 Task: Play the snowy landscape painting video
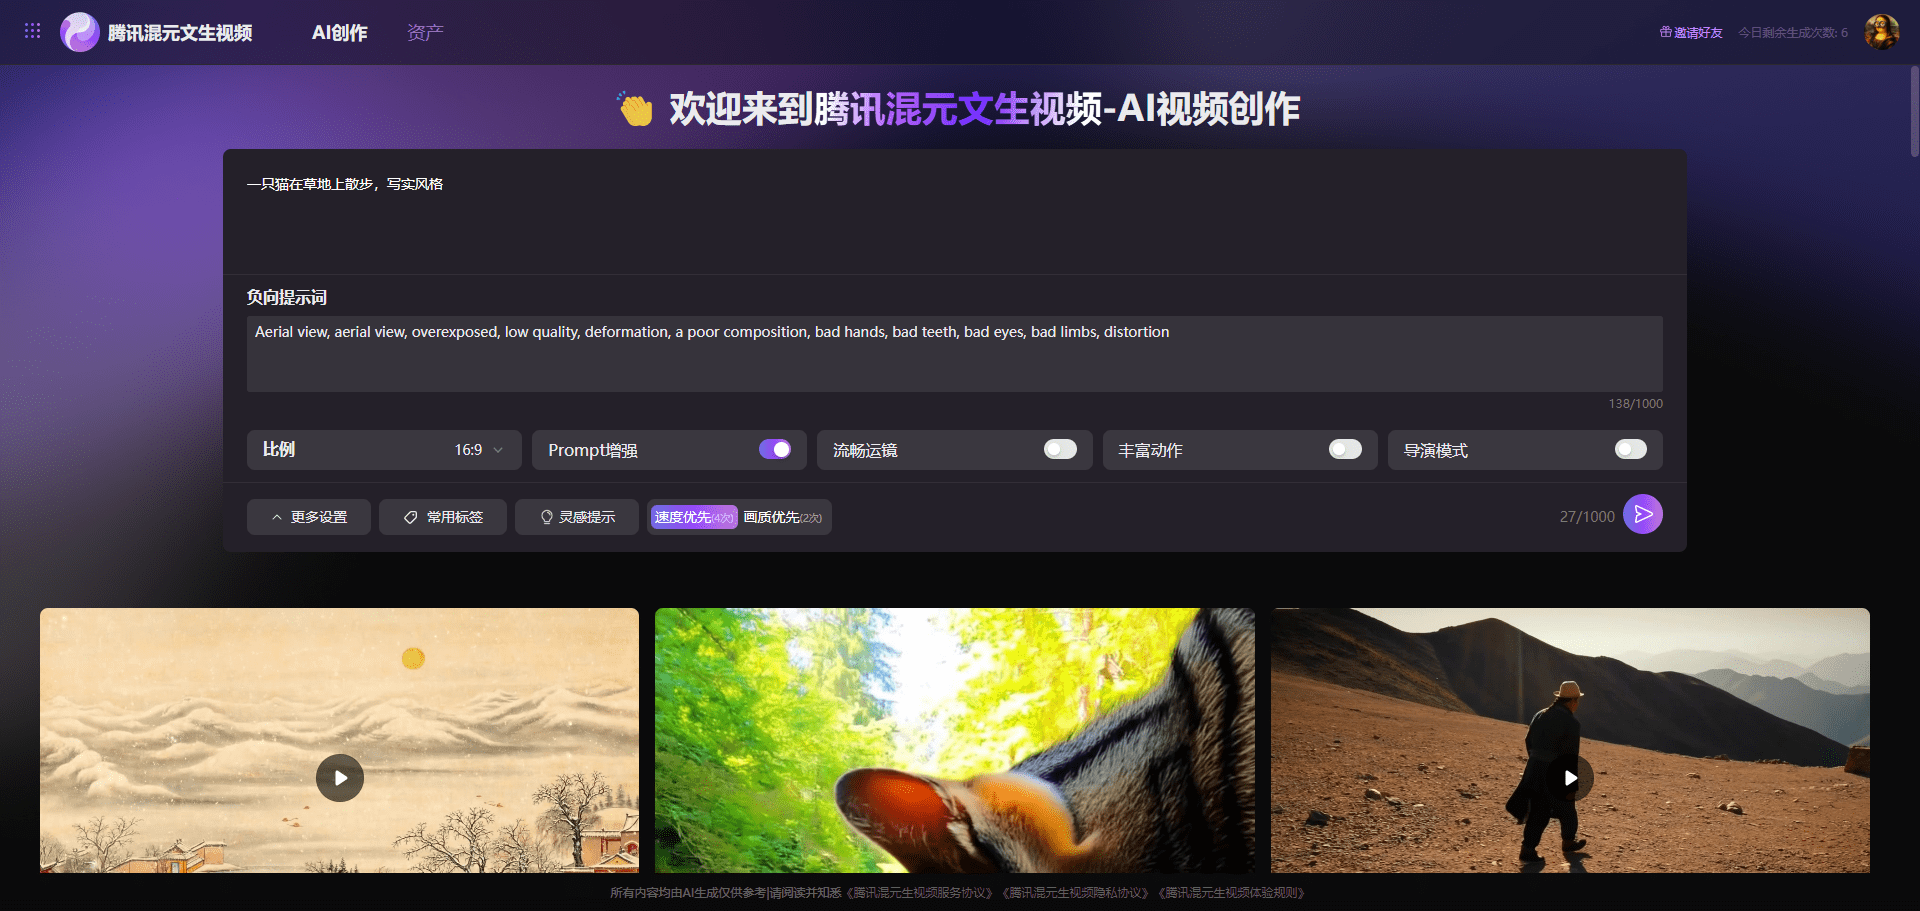point(340,778)
